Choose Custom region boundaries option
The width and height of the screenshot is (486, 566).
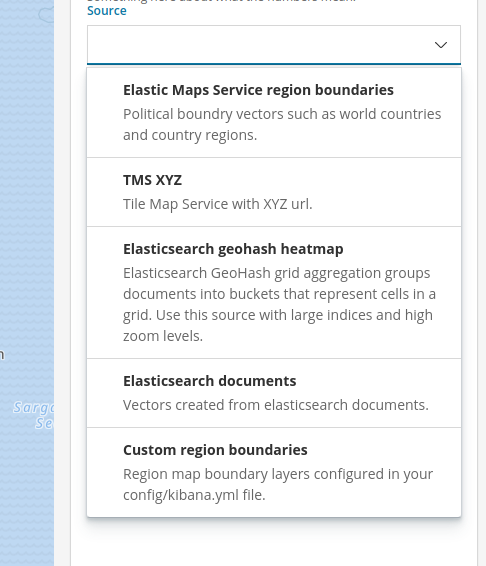click(274, 472)
